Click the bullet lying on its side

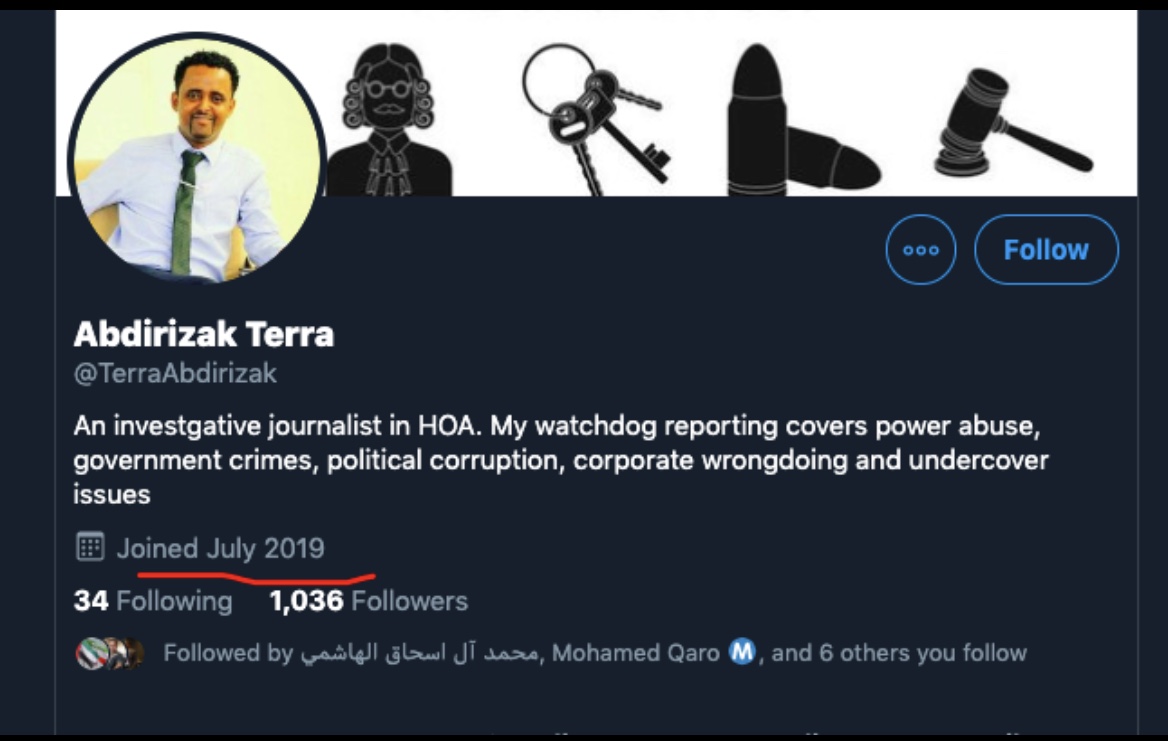(x=834, y=160)
